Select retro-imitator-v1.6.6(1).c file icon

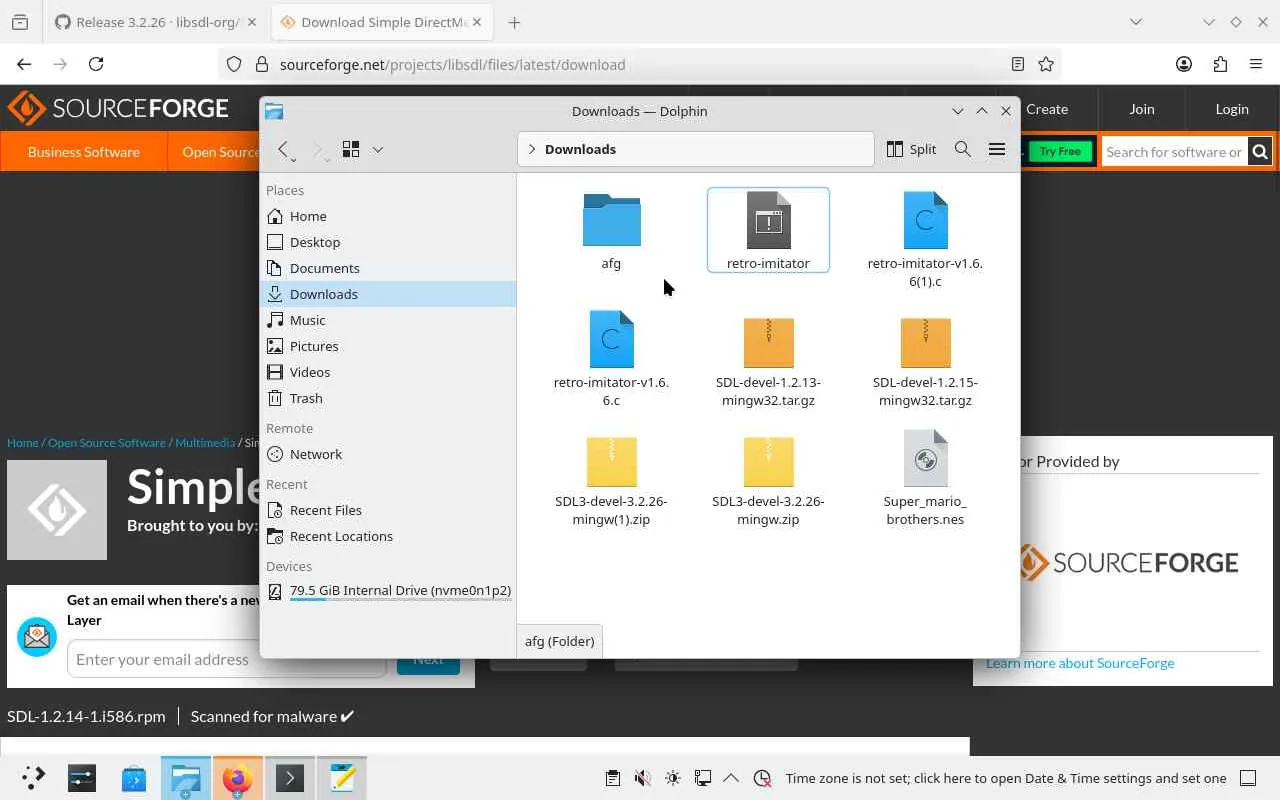pyautogui.click(x=925, y=220)
